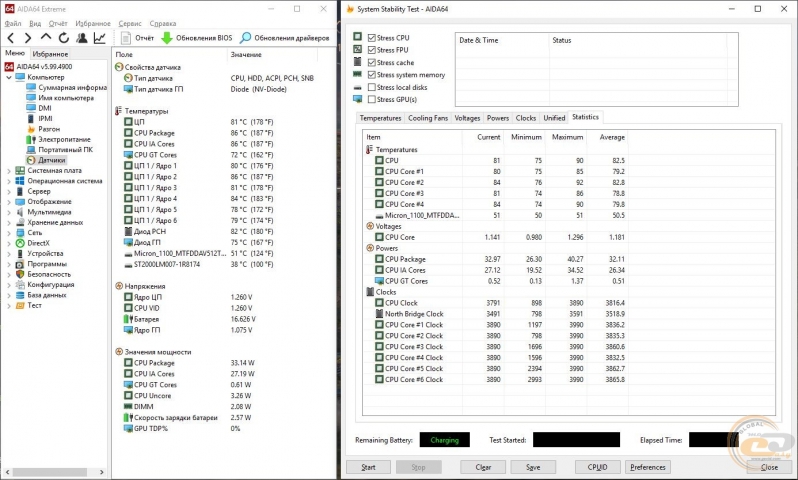Refresh AIDA64 with the circular arrow icon
This screenshot has height=480, width=798.
pyautogui.click(x=64, y=38)
